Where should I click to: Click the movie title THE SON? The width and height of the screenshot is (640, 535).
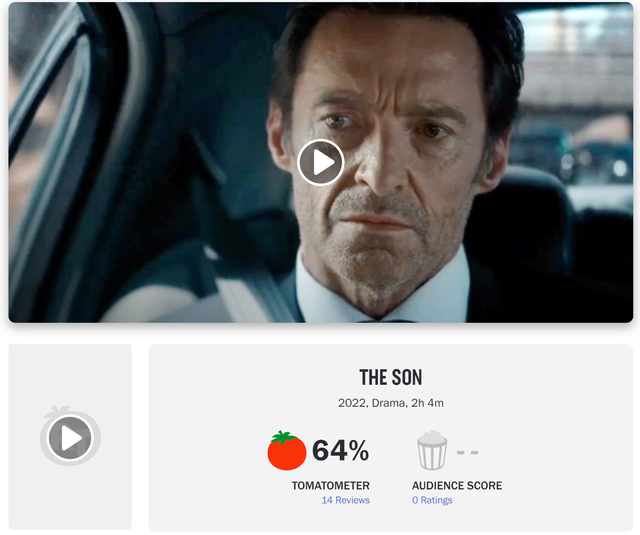(391, 377)
